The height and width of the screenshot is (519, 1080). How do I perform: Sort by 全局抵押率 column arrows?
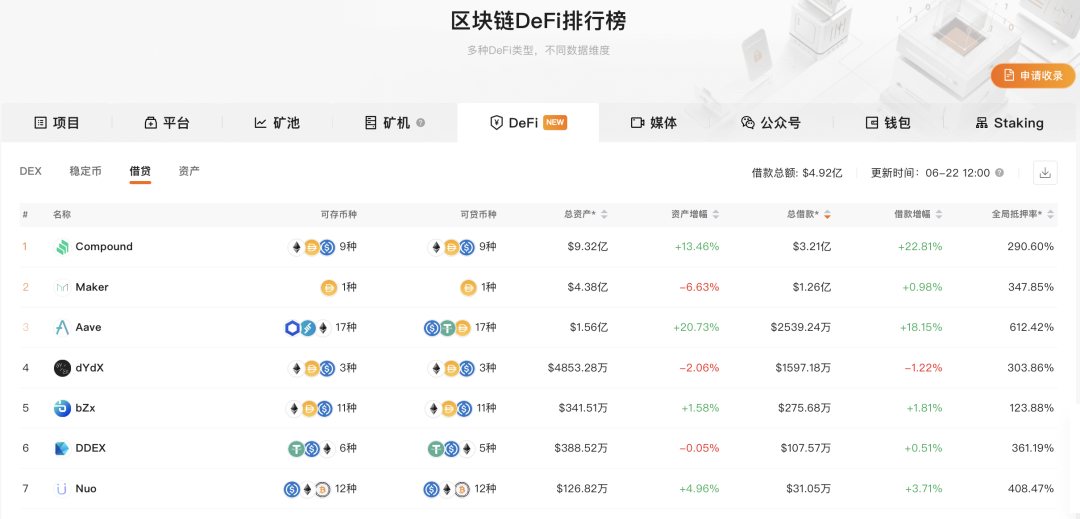pos(1050,215)
